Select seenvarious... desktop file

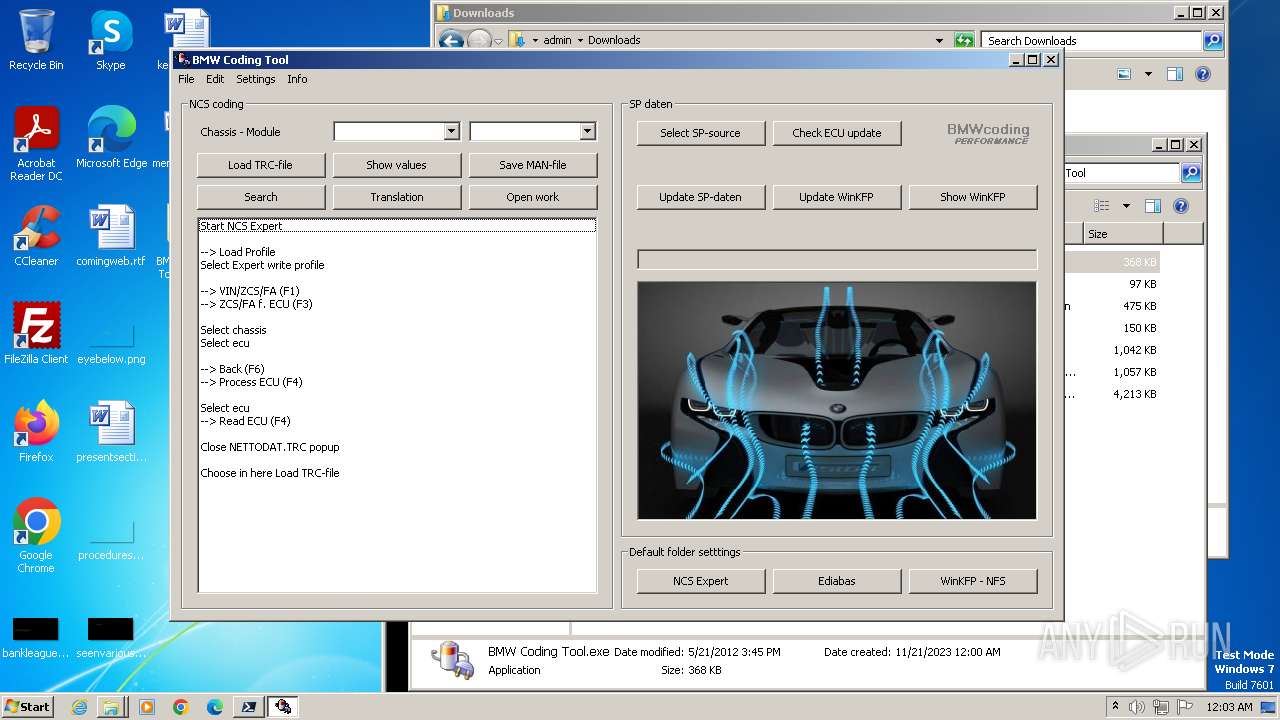pos(110,638)
